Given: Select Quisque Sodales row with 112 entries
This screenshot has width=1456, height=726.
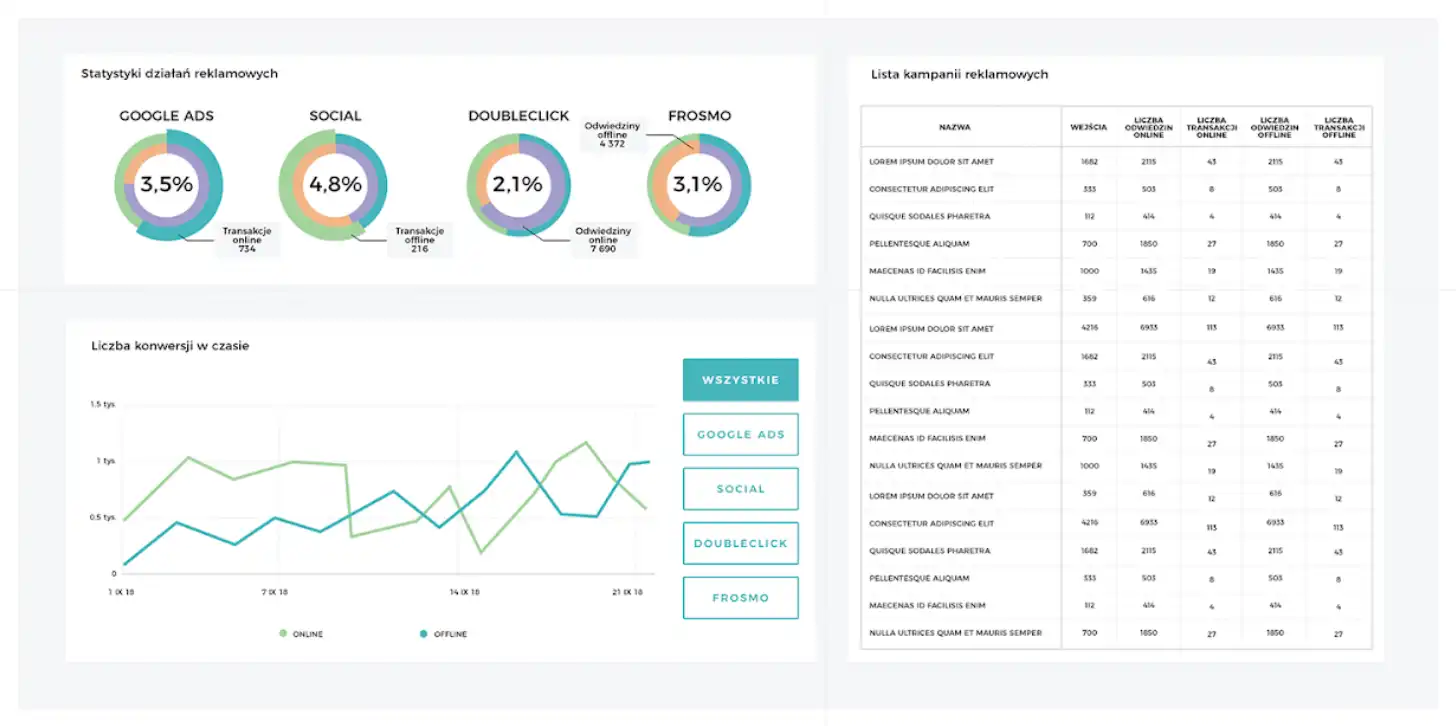Looking at the screenshot, I should [x=1117, y=216].
